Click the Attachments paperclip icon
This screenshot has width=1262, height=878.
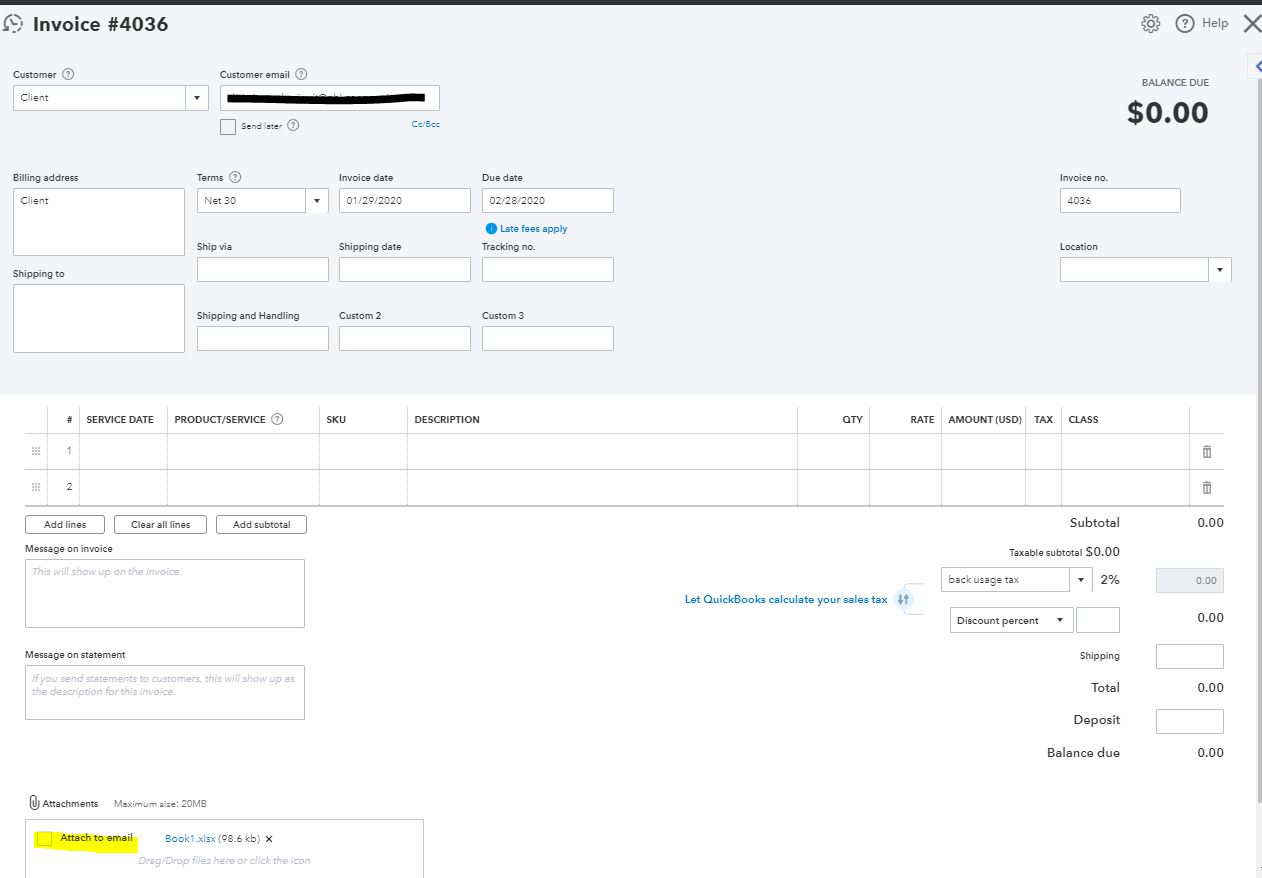click(x=33, y=802)
